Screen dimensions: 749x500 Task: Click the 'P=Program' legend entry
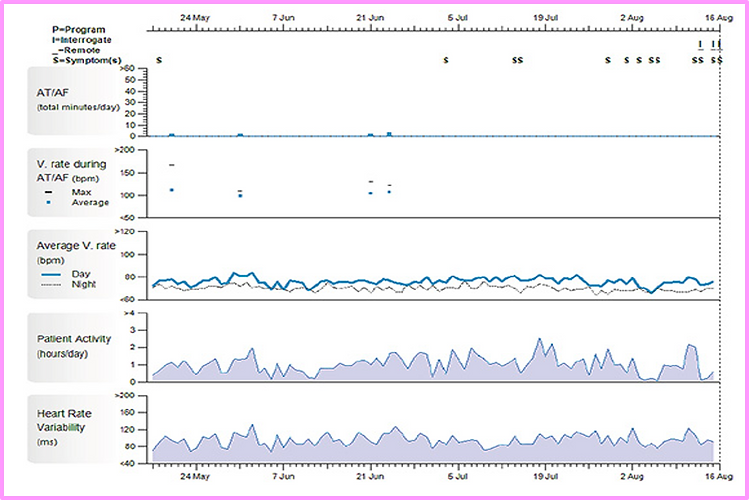[79, 30]
